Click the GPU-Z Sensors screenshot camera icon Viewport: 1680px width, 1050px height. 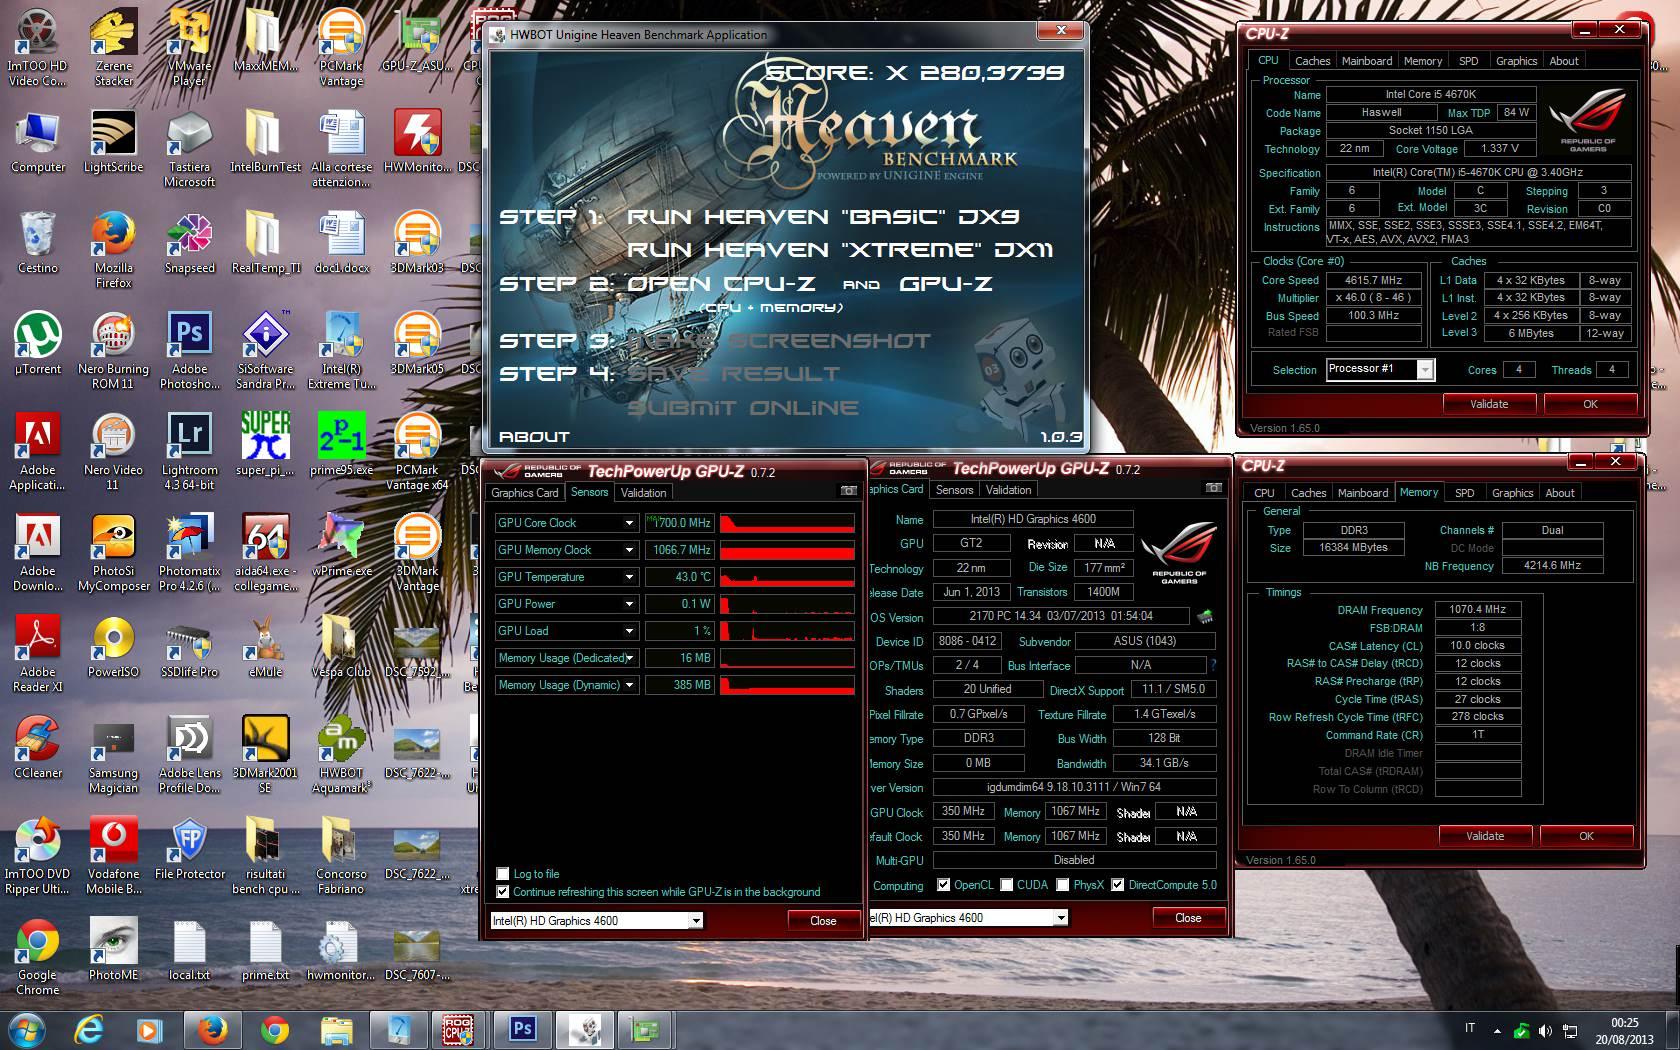point(848,491)
